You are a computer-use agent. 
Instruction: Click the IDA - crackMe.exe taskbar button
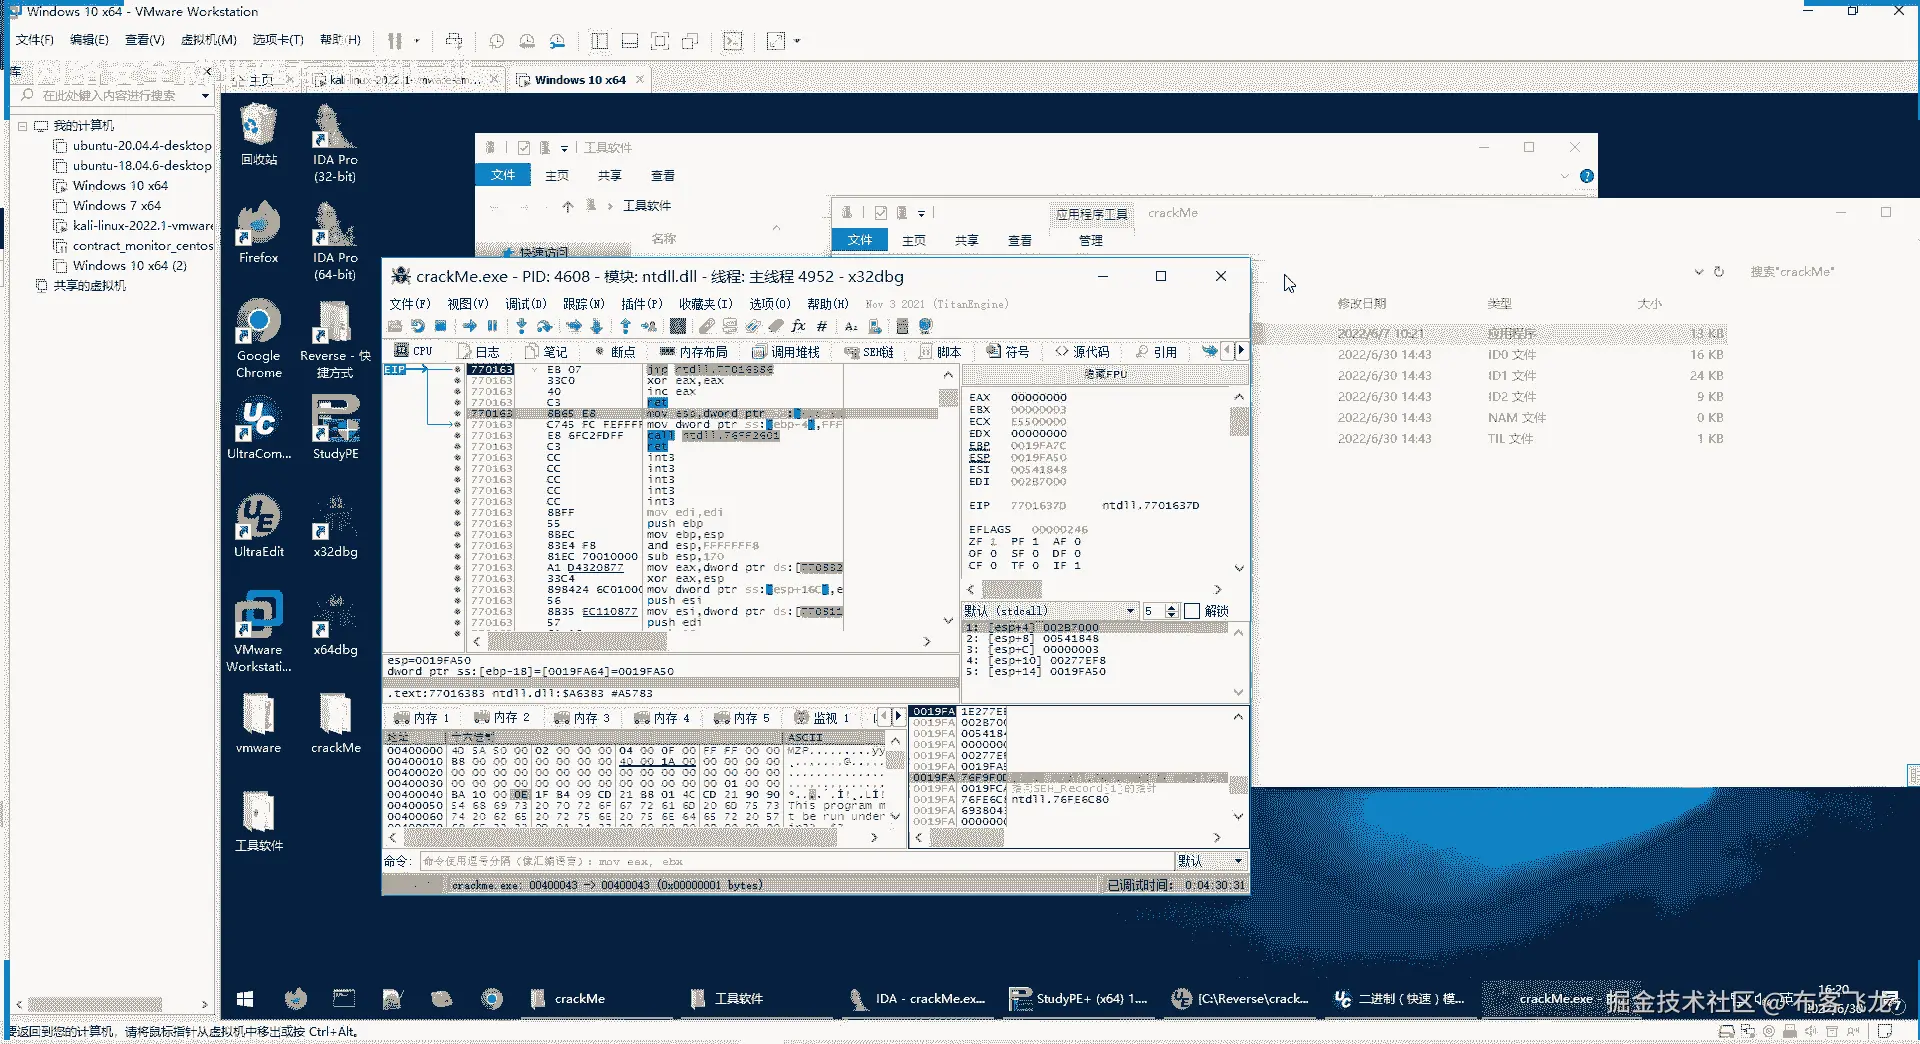click(918, 998)
